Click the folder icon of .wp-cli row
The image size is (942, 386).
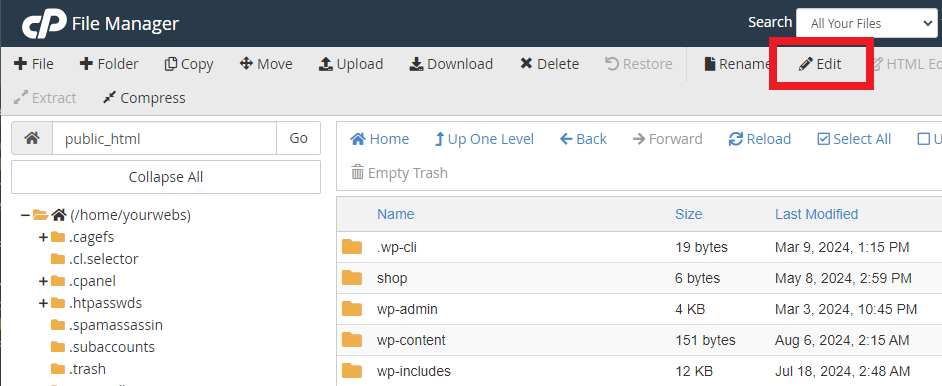tap(352, 247)
